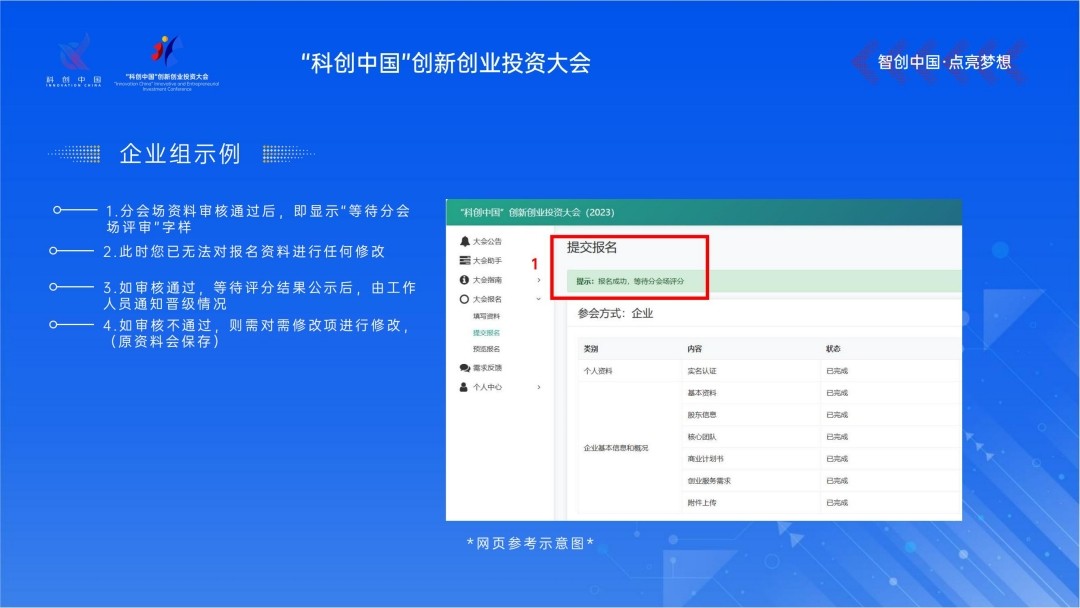The width and height of the screenshot is (1080, 608).
Task: Click the 科创中国 logo at top left
Action: [74, 58]
